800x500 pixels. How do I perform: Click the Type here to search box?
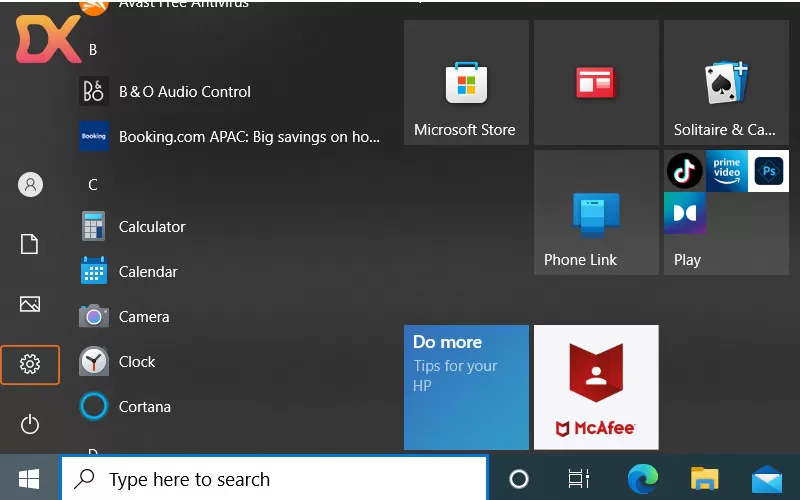tap(275, 479)
